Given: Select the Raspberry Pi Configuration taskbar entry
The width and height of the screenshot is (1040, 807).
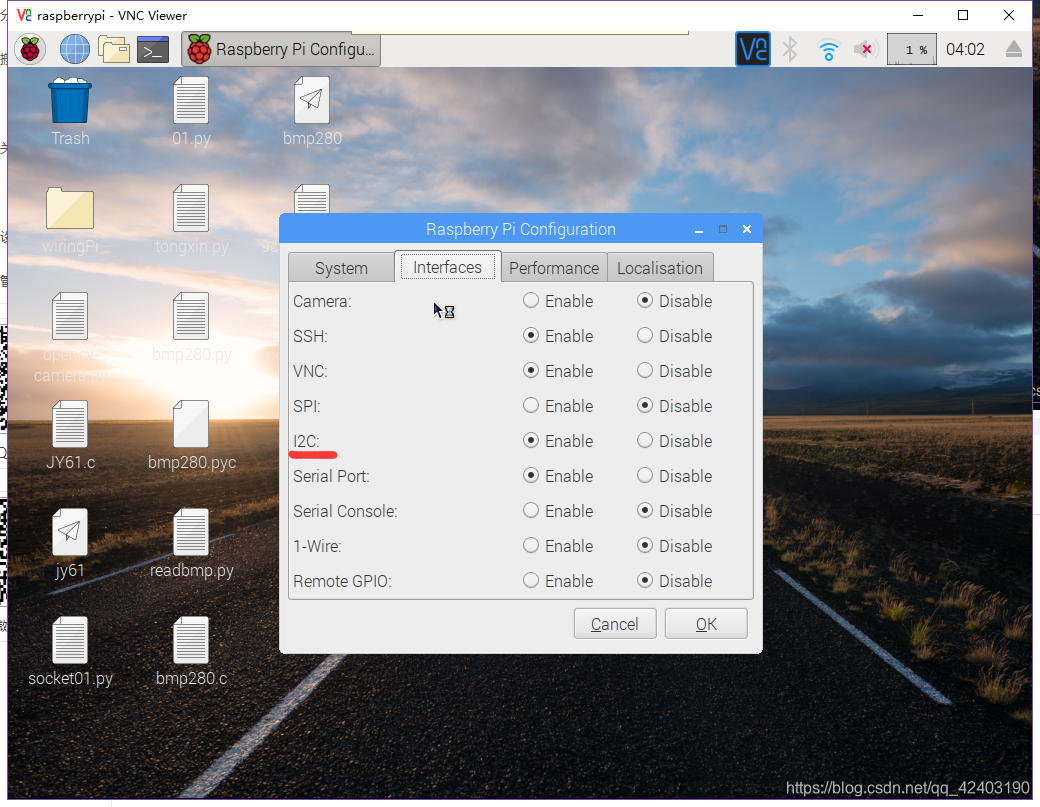Looking at the screenshot, I should point(281,49).
